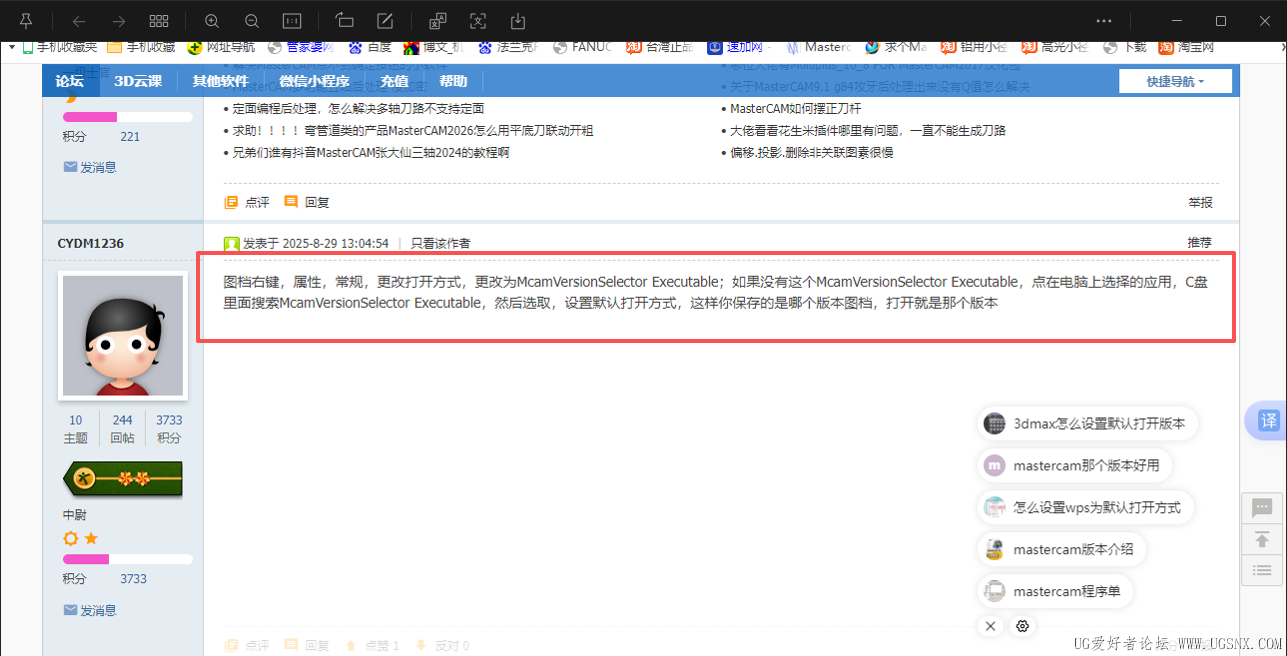Switch to the 论坛 tab

(70, 81)
